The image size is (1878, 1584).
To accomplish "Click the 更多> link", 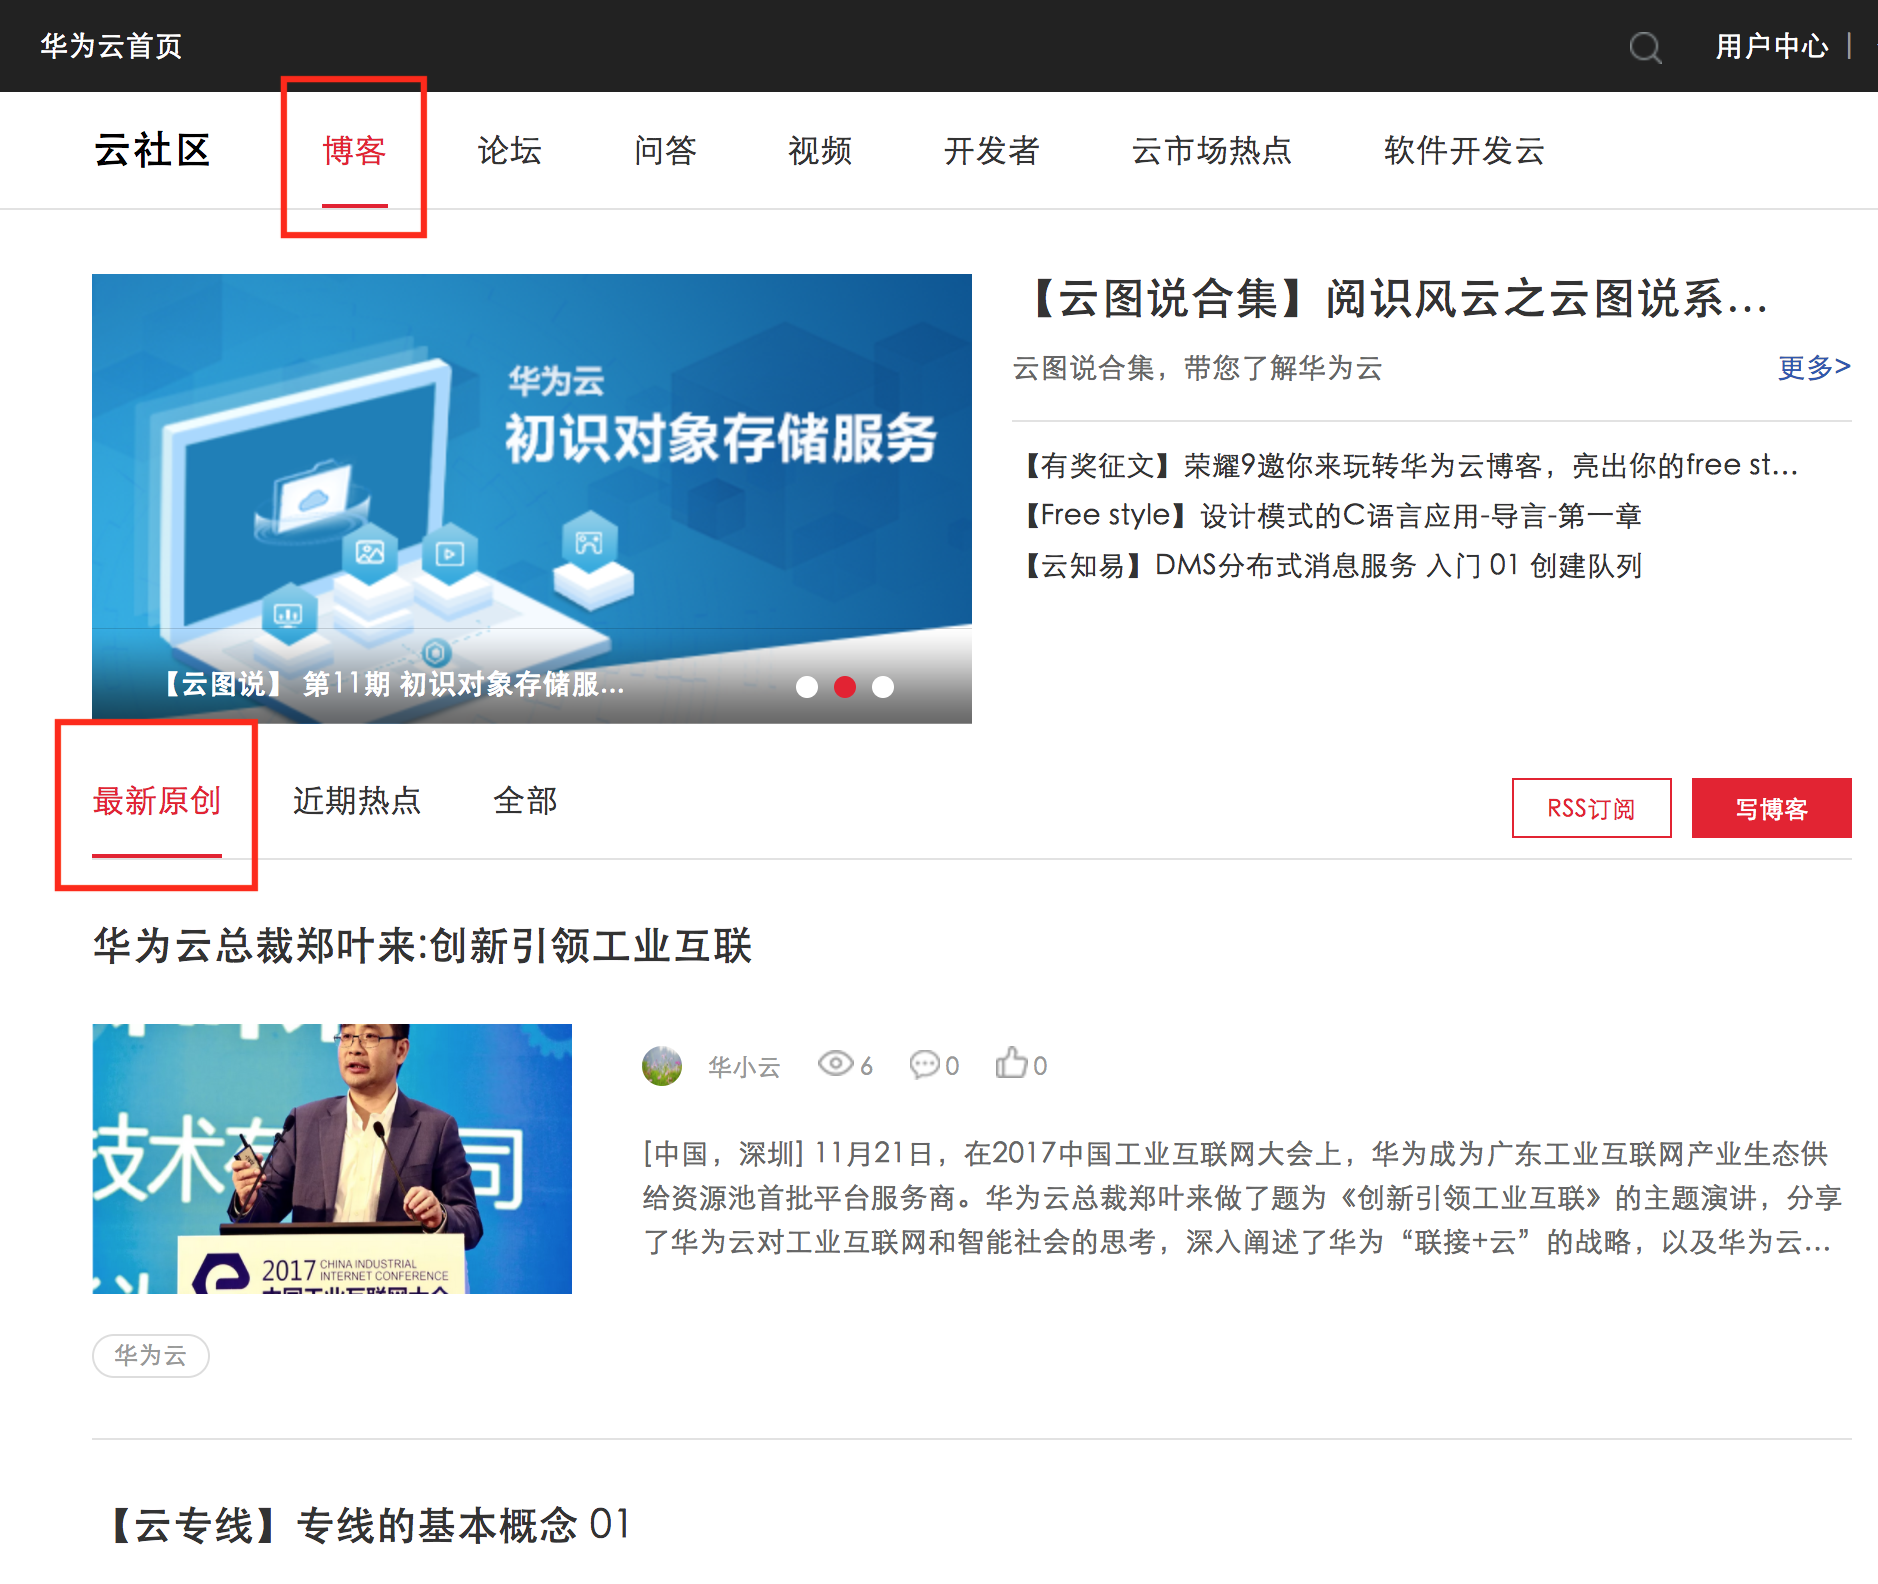I will point(1814,368).
